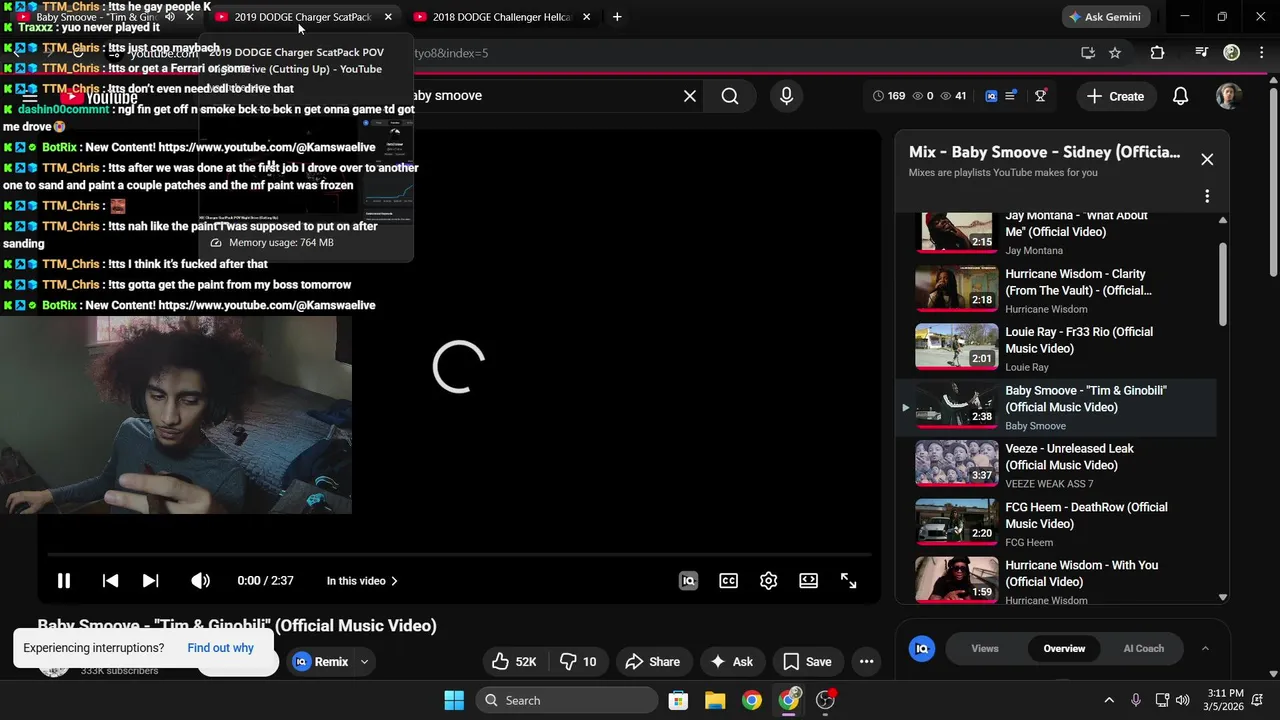The image size is (1280, 720).
Task: Open the player settings gear
Action: coord(768,581)
